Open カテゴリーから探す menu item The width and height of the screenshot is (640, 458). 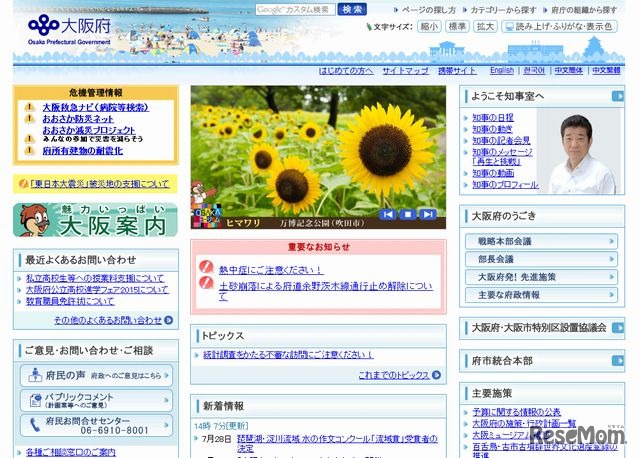[503, 10]
